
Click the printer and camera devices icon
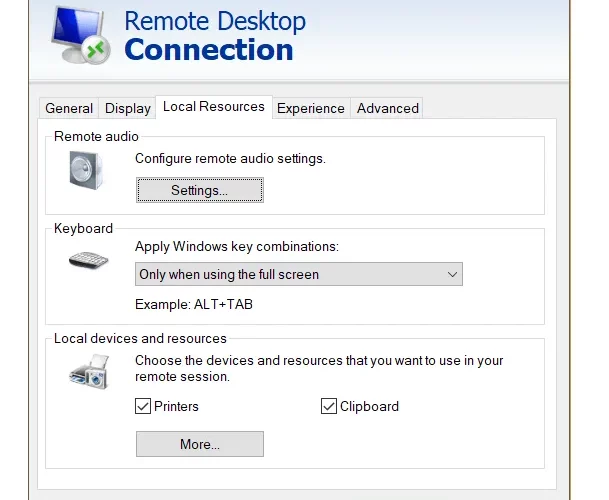point(89,371)
